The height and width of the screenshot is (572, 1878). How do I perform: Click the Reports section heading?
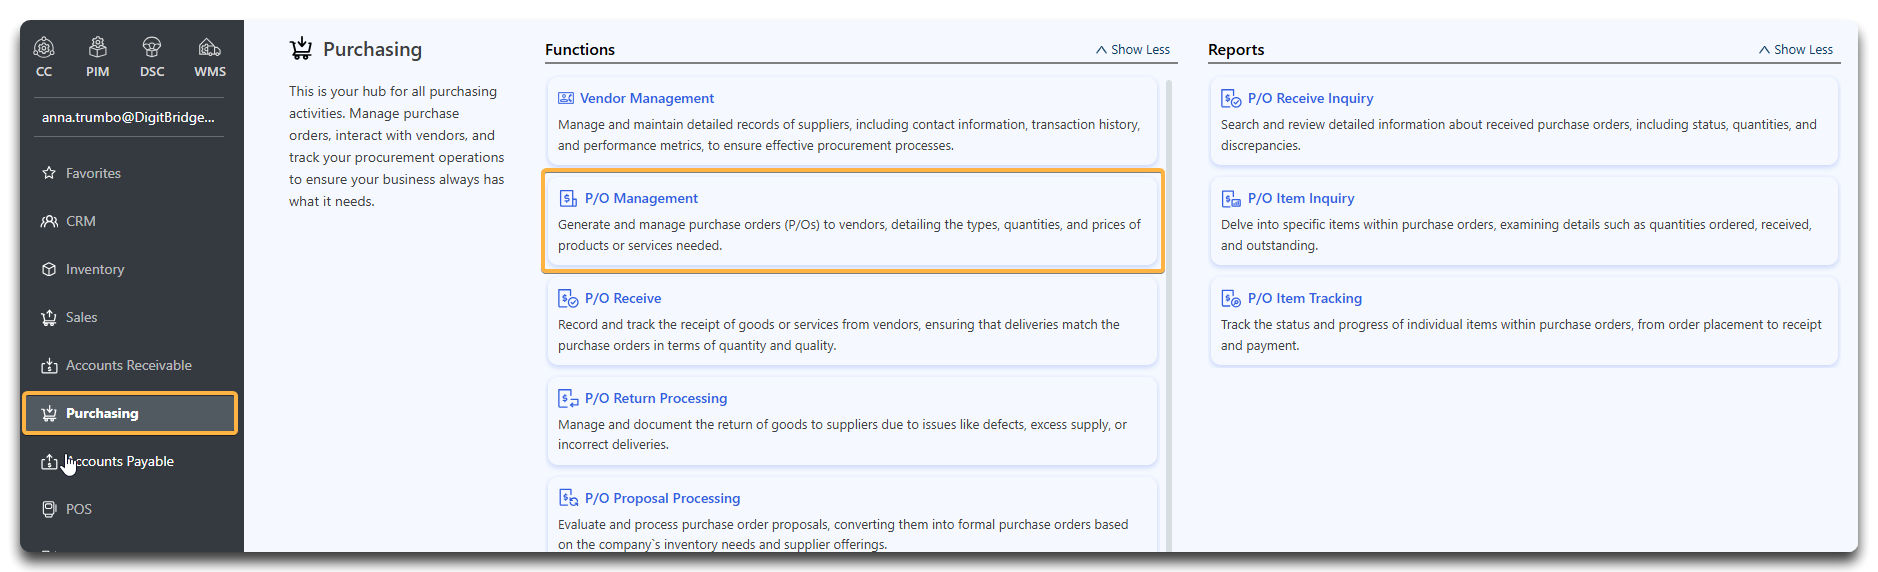(x=1236, y=49)
